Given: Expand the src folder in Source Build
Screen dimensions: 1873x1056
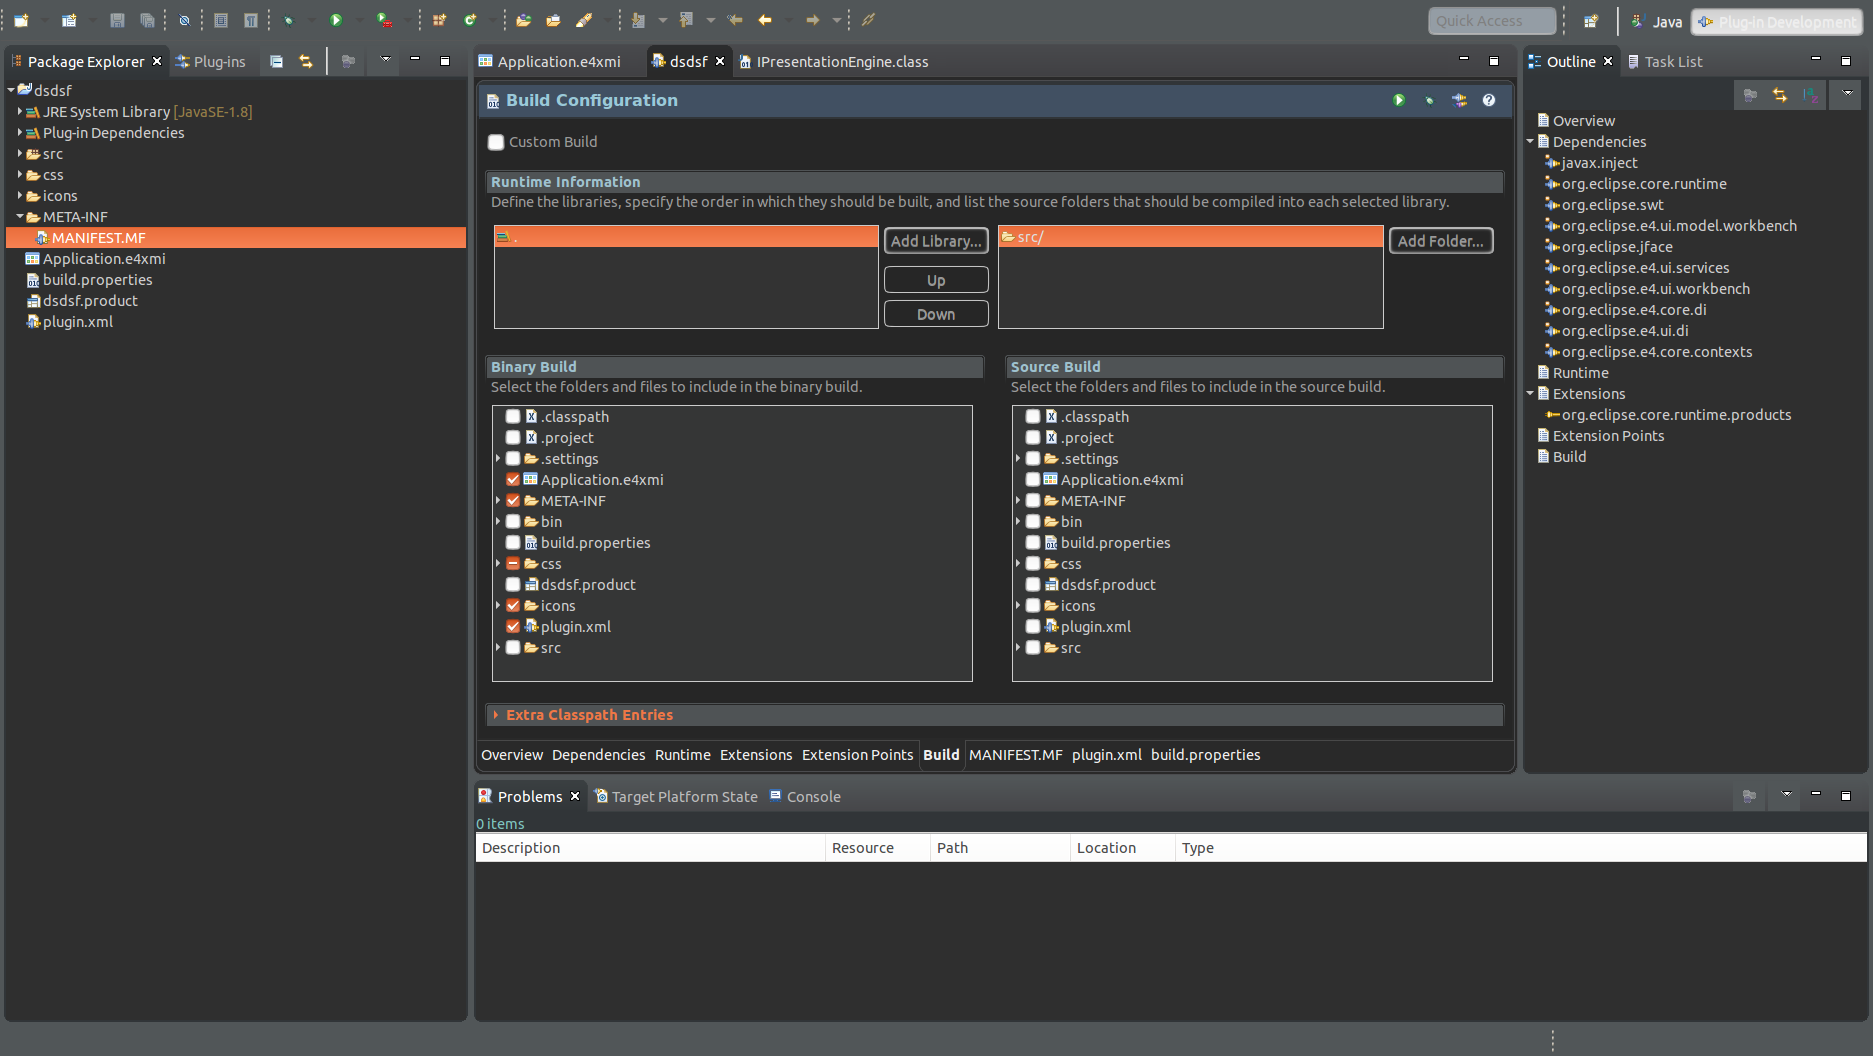Looking at the screenshot, I should pos(1019,647).
